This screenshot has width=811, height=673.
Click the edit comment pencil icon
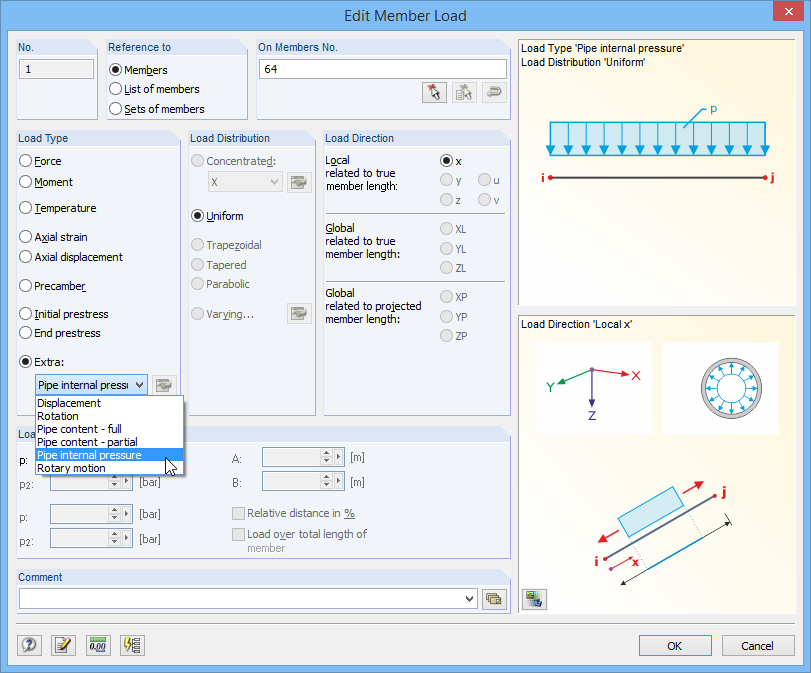click(63, 645)
